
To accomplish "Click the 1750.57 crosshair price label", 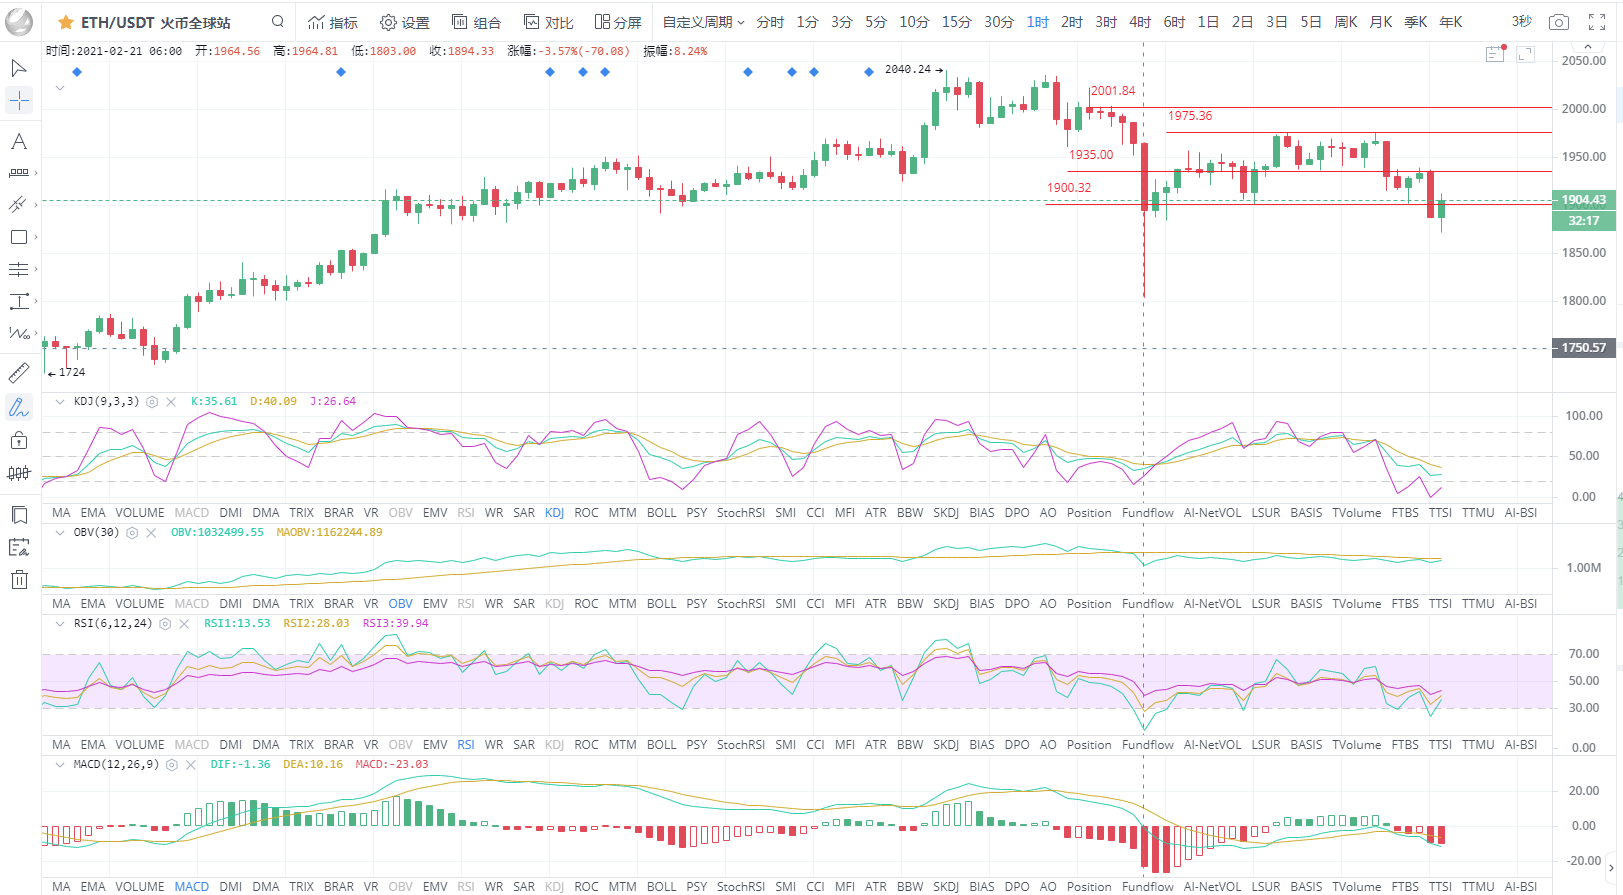I will tap(1584, 348).
